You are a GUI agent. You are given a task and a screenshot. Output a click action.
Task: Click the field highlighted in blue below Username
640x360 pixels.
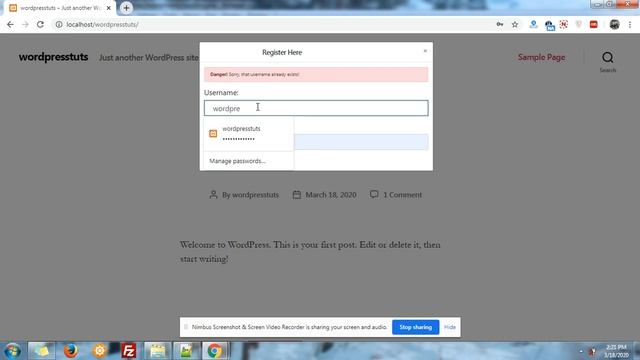361,142
